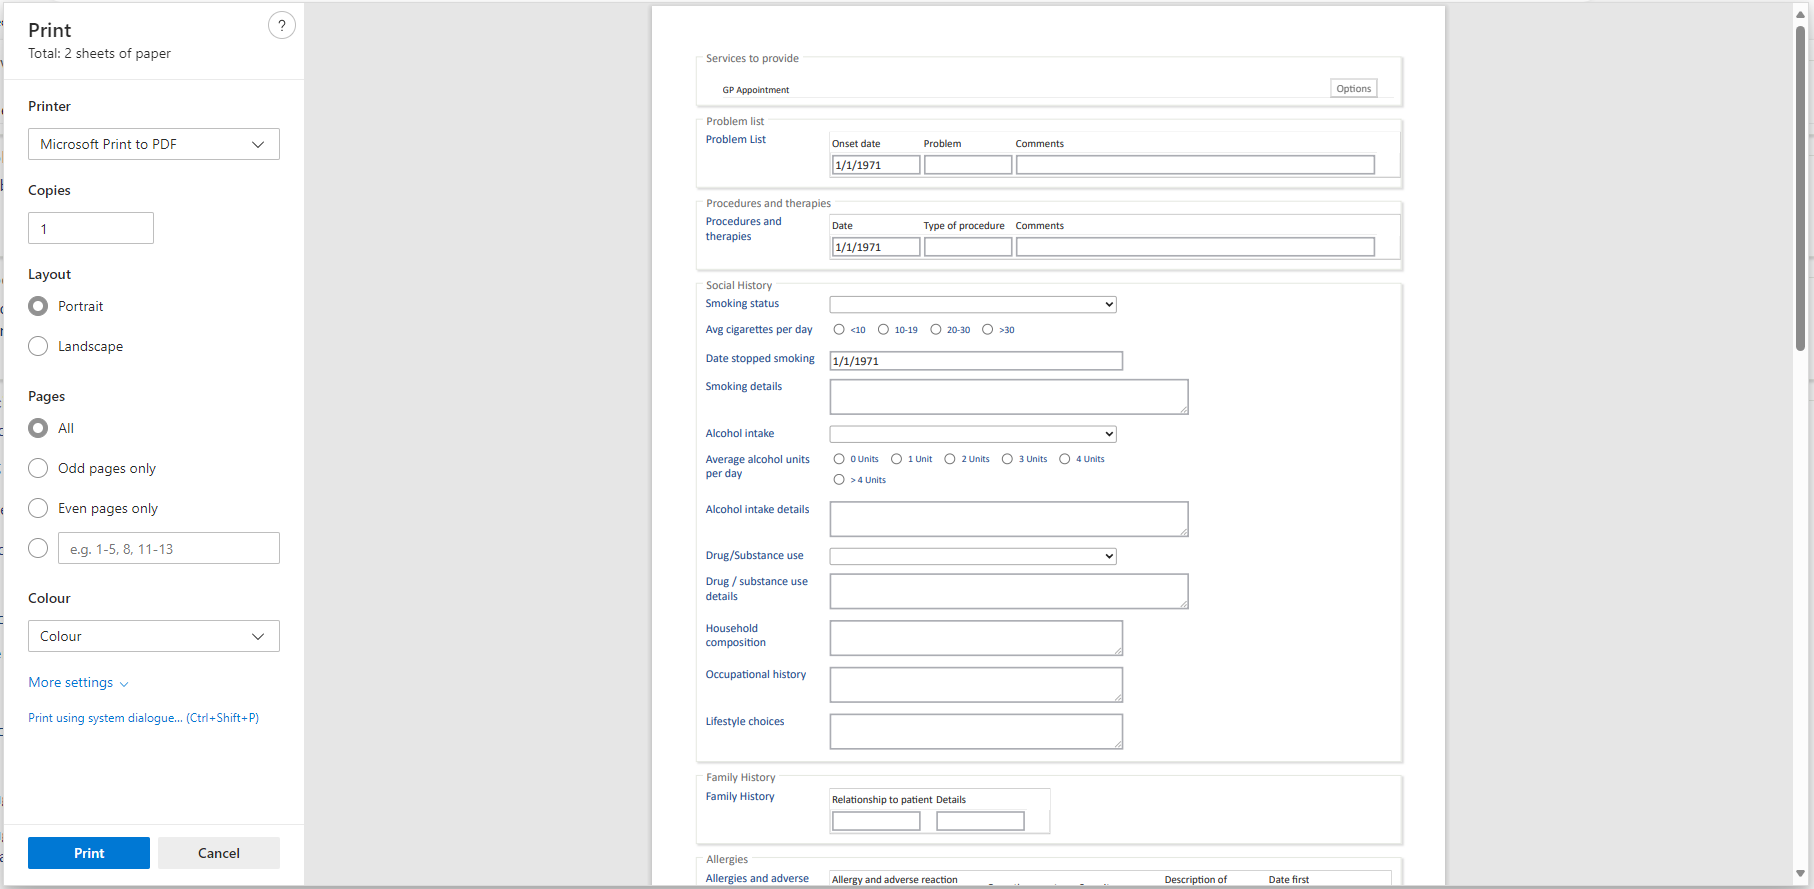Image resolution: width=1814 pixels, height=889 pixels.
Task: Click the Cancel button
Action: (x=219, y=853)
